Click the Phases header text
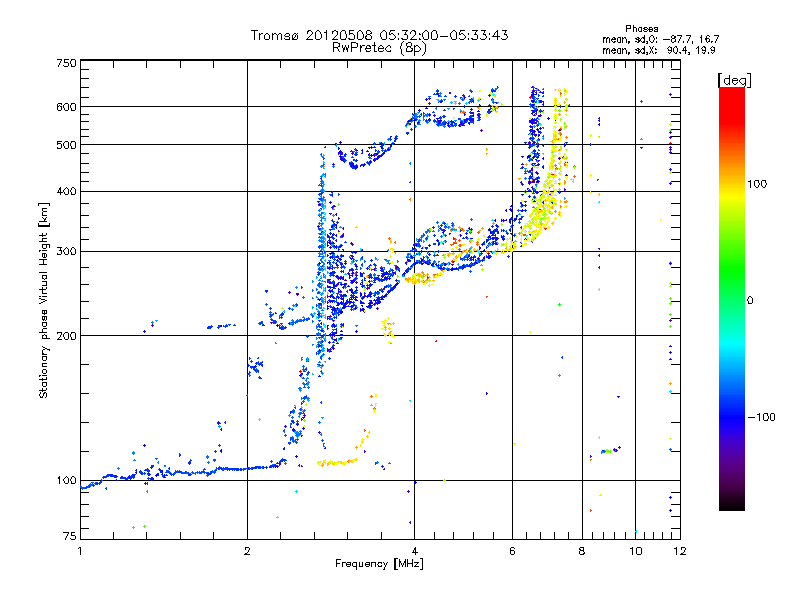Image resolution: width=800 pixels, height=600 pixels. tap(641, 28)
